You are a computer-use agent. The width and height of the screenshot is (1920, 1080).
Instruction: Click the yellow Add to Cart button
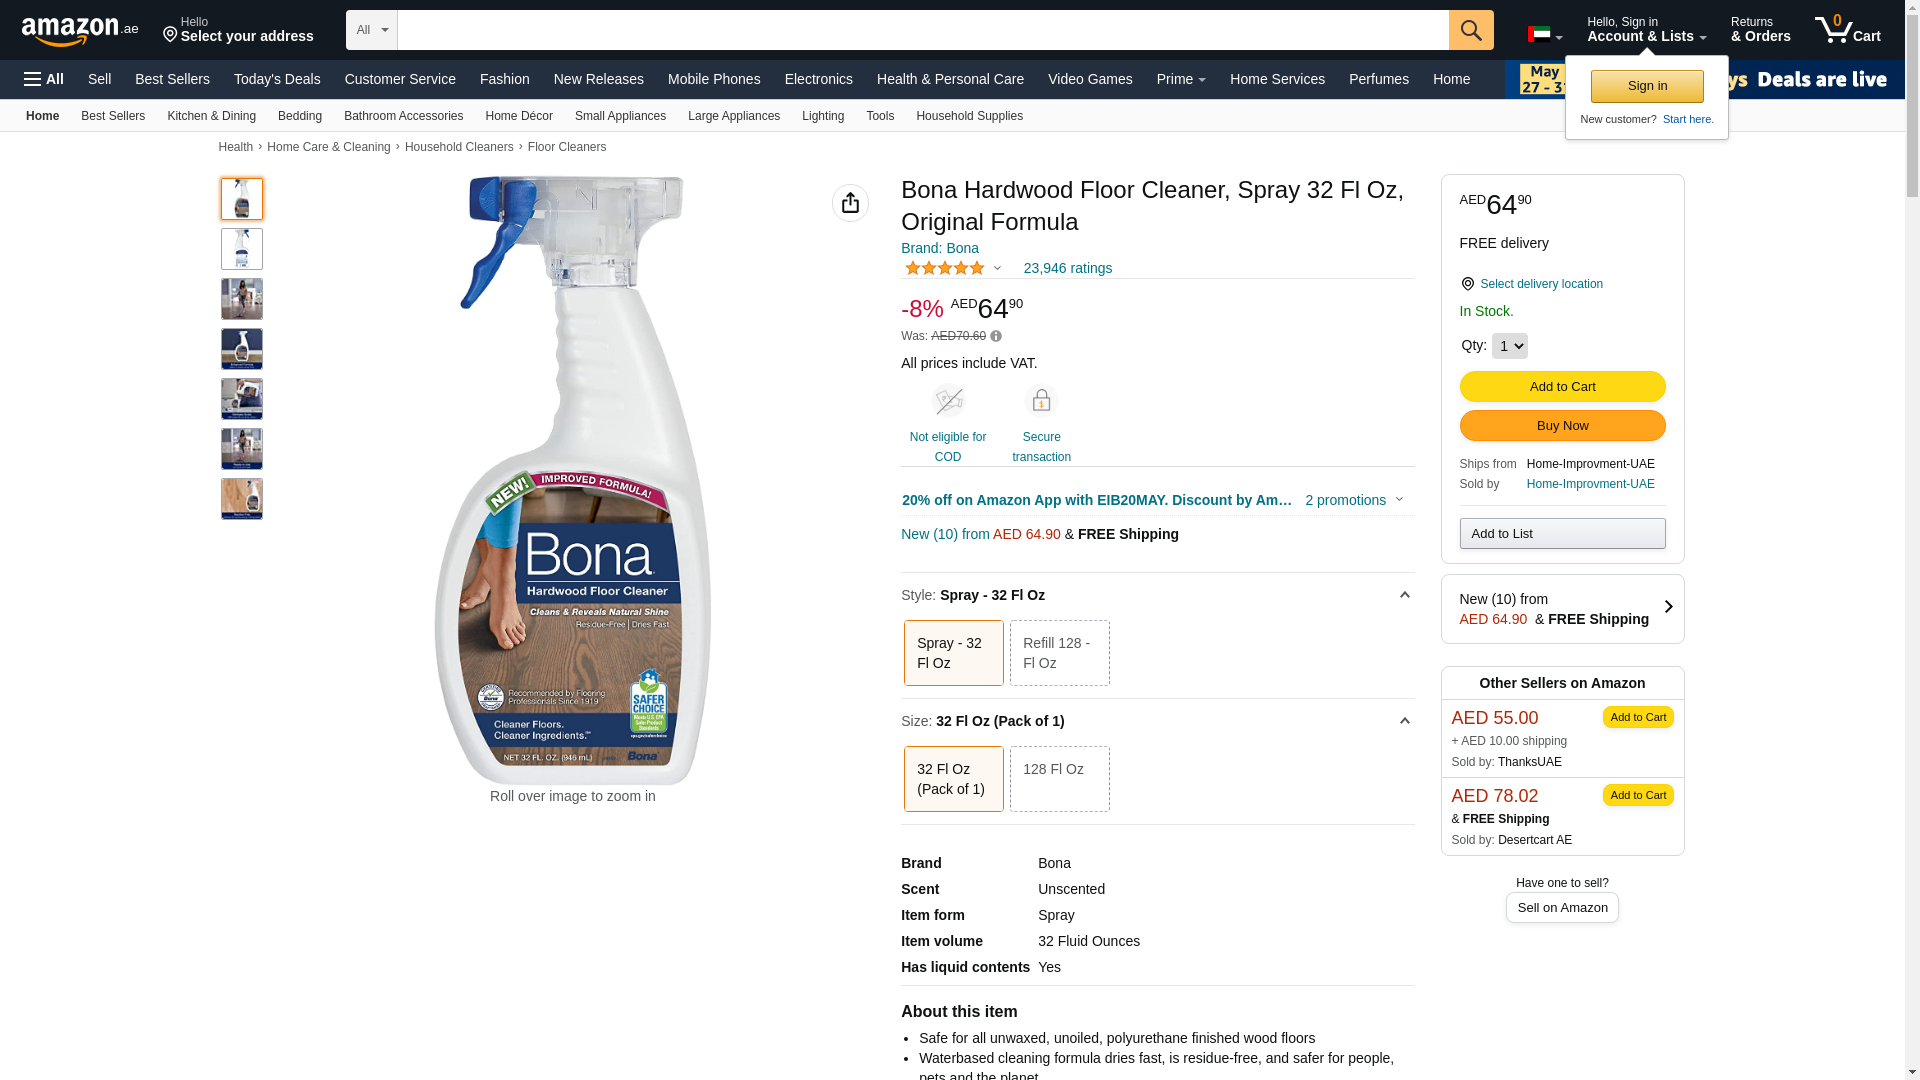coord(1562,387)
